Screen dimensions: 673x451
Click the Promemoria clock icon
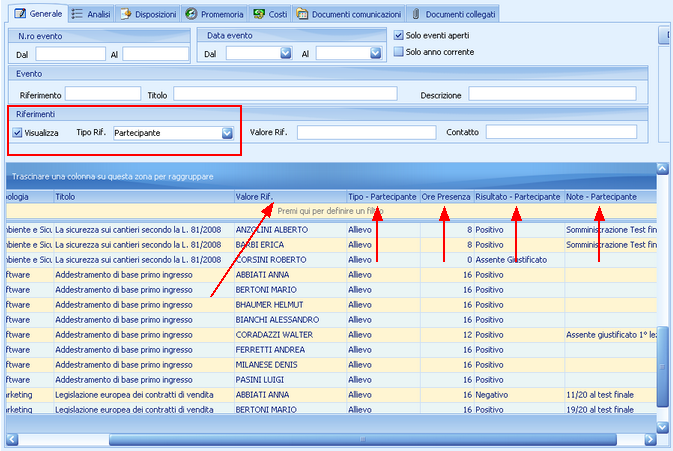[x=193, y=14]
